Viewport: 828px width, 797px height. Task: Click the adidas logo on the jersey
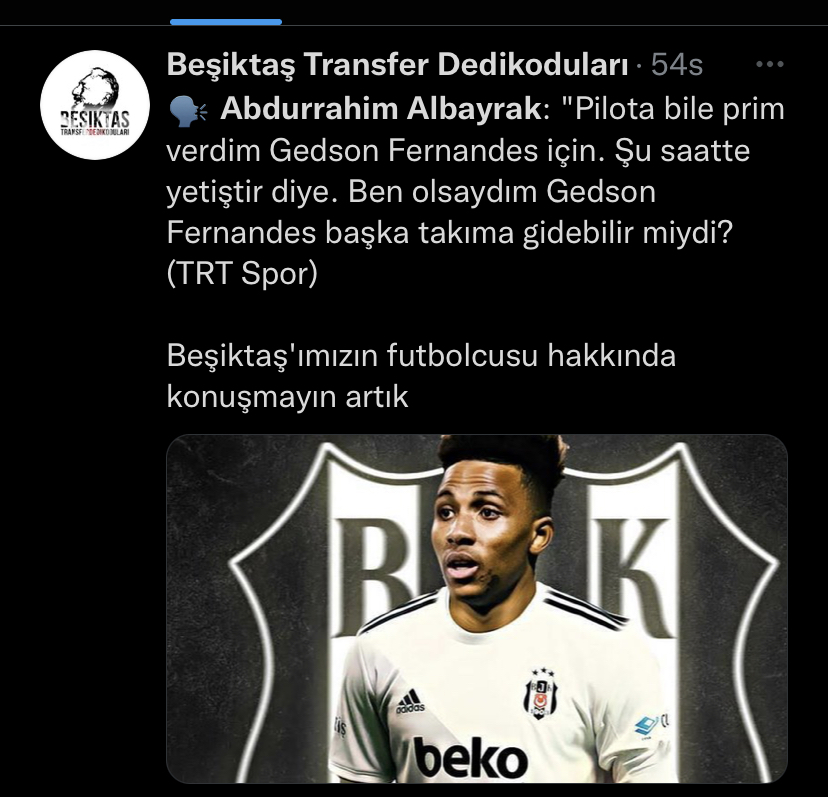[411, 701]
